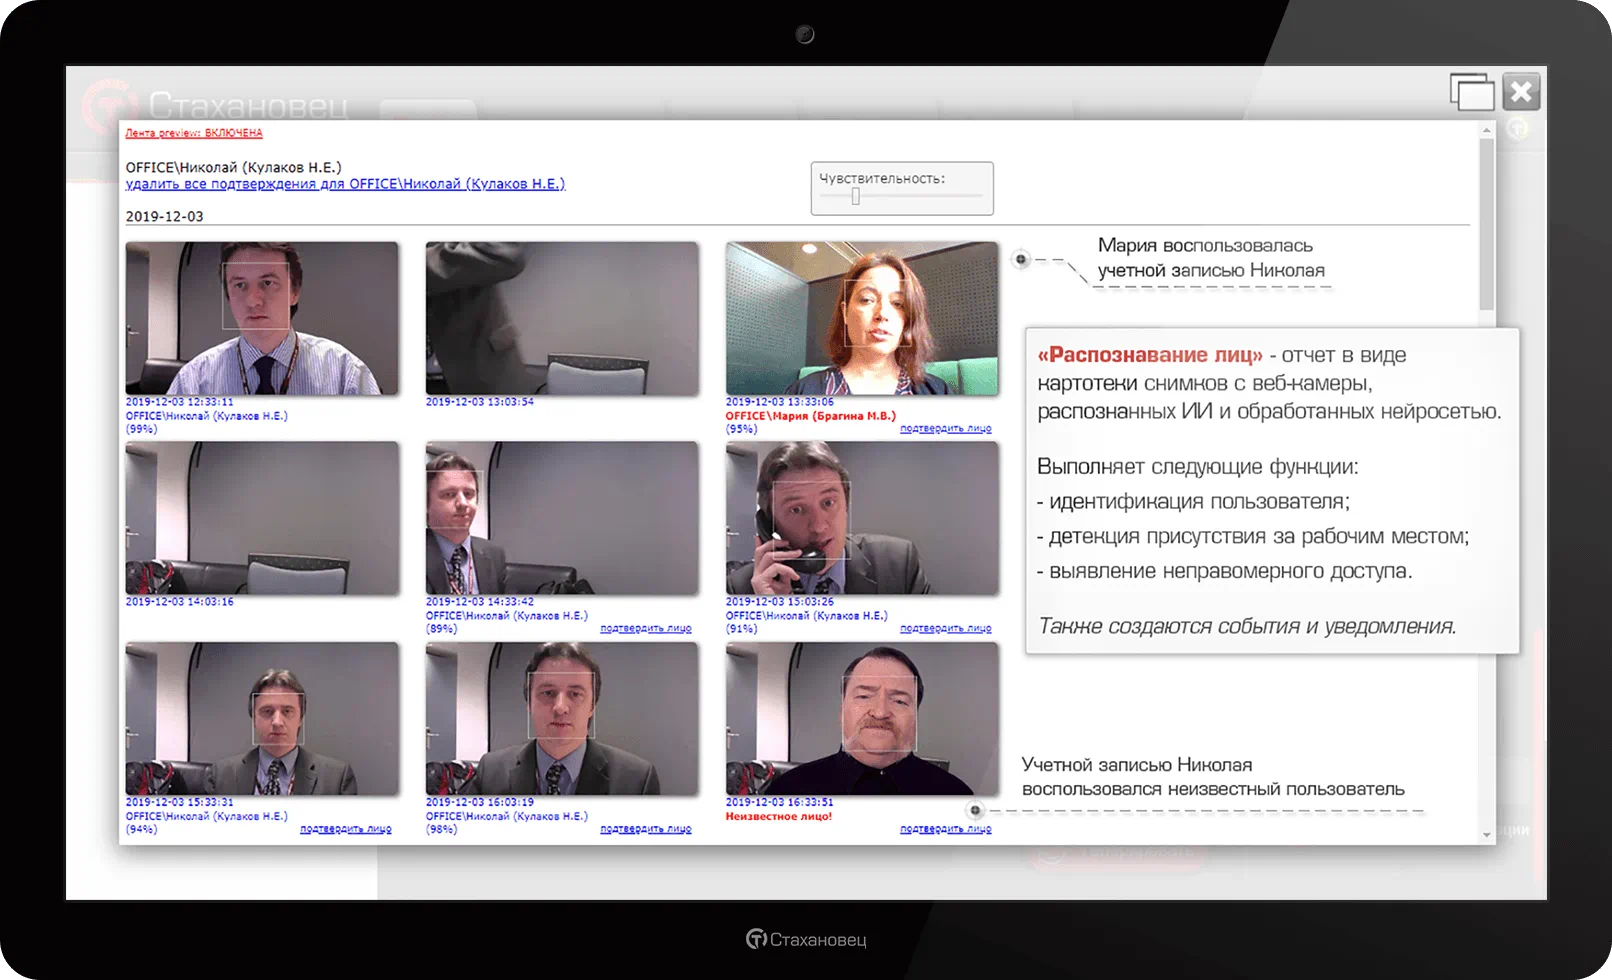Toggle the 'Лента preview: ВКЛЮЧЕНА' link
This screenshot has width=1612, height=980.
pyautogui.click(x=194, y=133)
